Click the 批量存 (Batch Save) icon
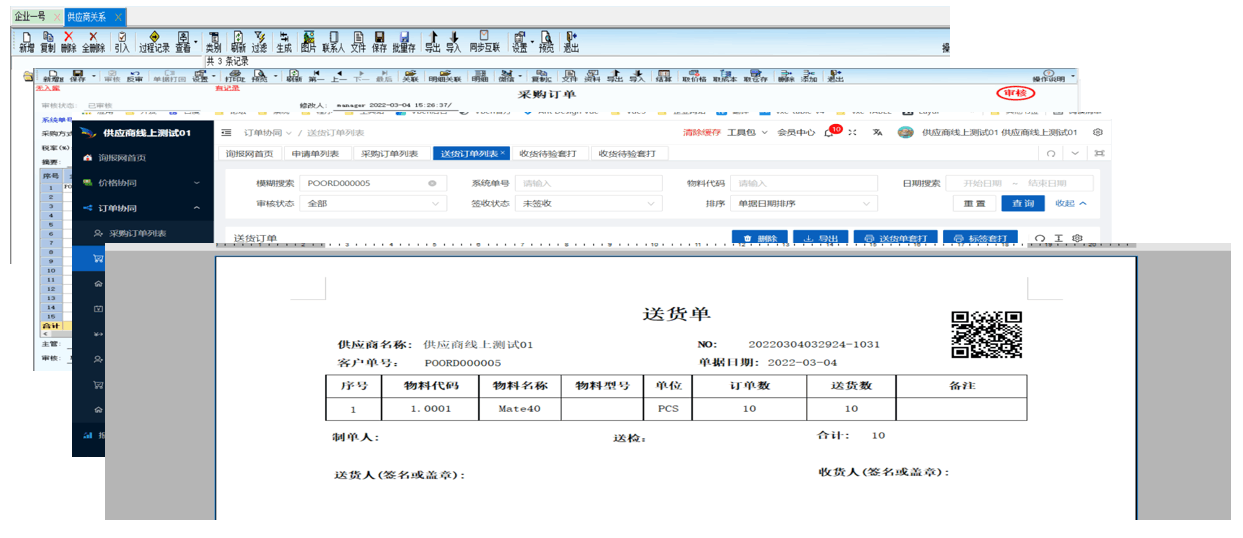 [403, 41]
